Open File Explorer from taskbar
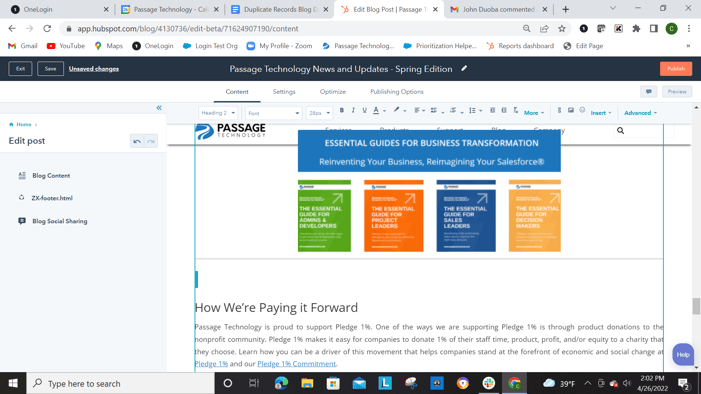Viewport: 701px width, 394px height. (307, 383)
